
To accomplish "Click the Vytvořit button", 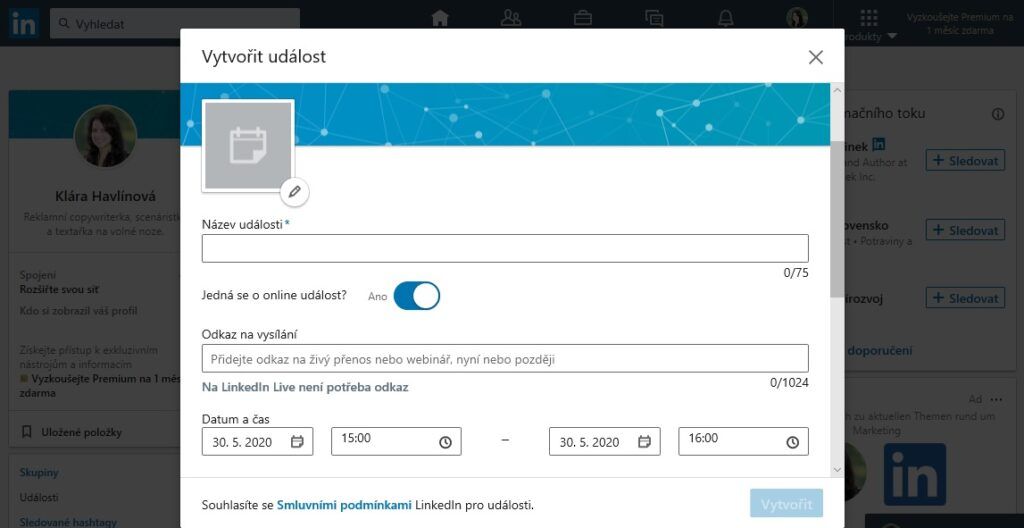I will click(x=786, y=504).
